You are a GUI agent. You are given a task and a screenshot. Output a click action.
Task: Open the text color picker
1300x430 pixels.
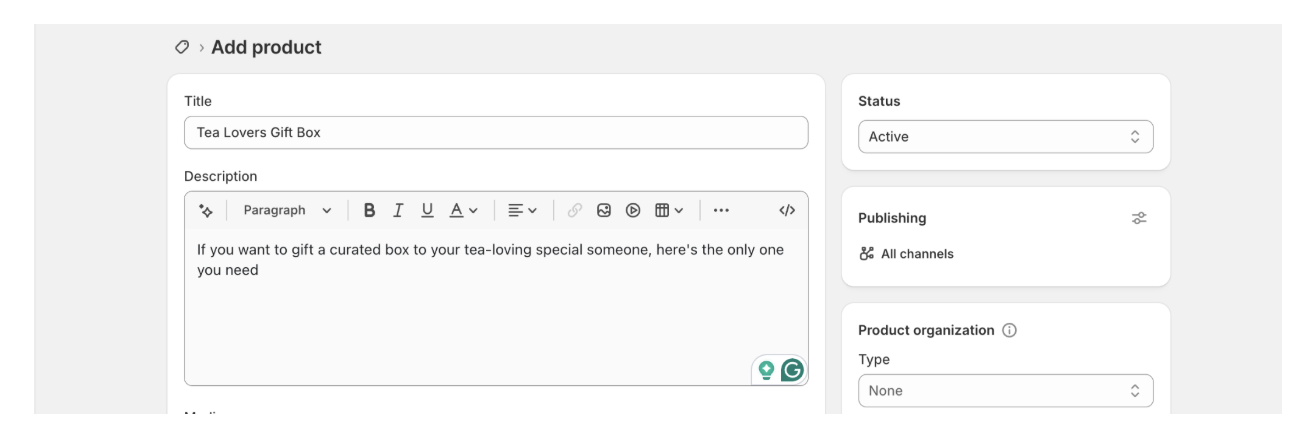click(463, 210)
